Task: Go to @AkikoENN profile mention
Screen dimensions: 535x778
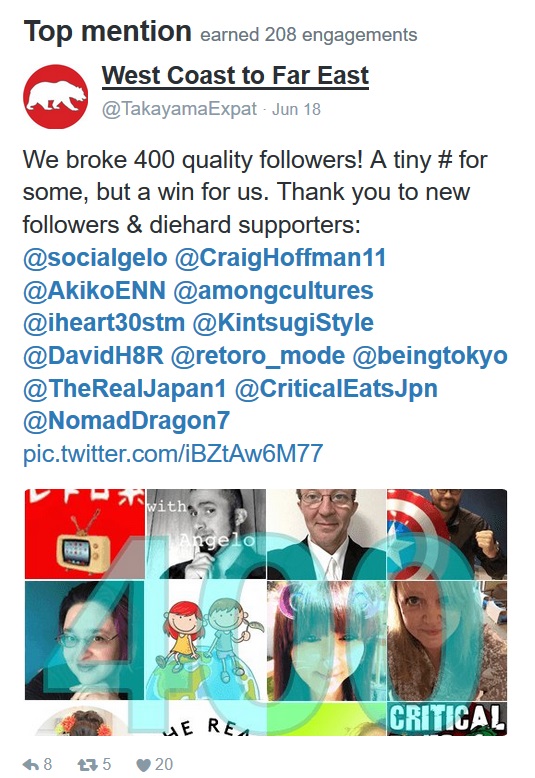Action: pyautogui.click(x=94, y=290)
